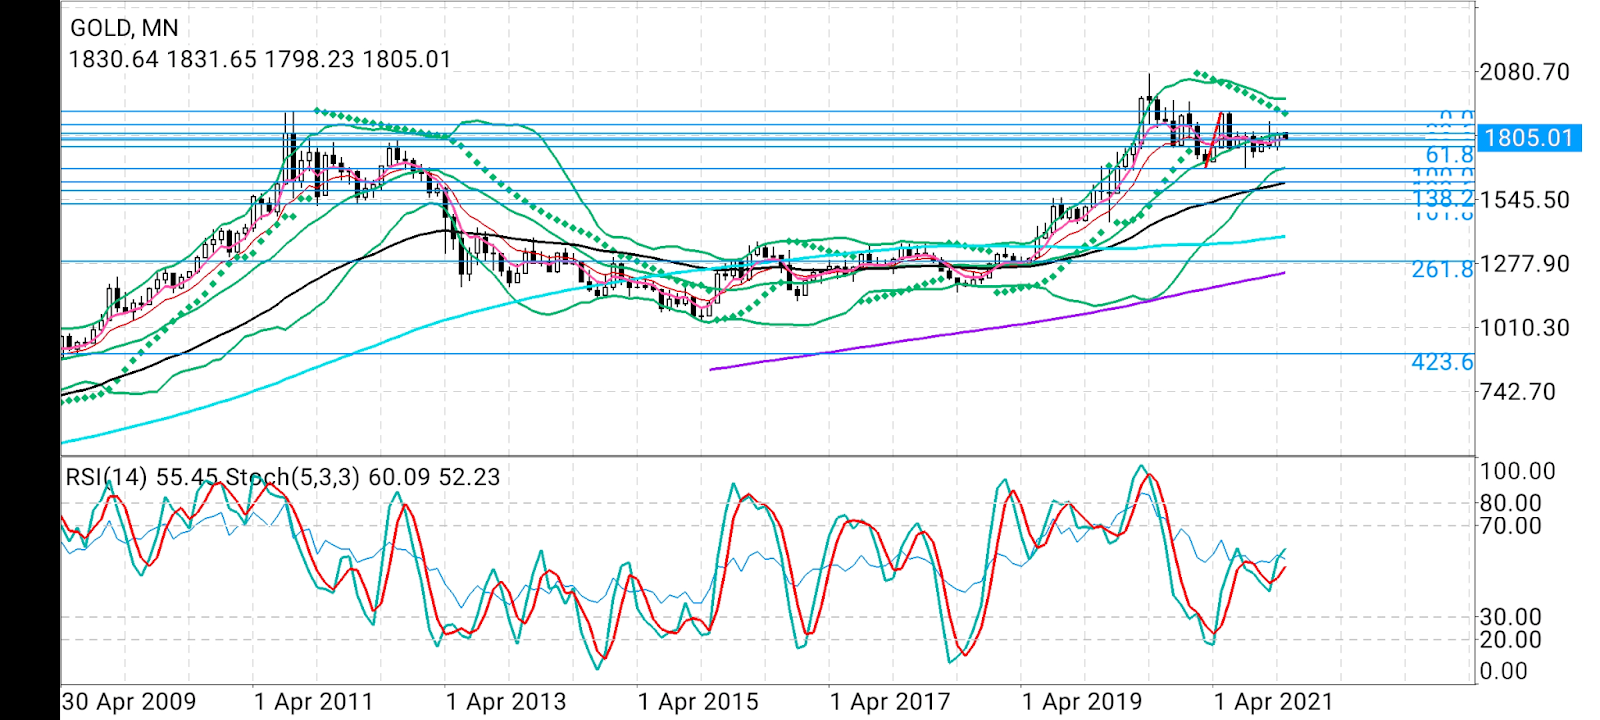Click the 30 Apr 2009 date label

[129, 702]
